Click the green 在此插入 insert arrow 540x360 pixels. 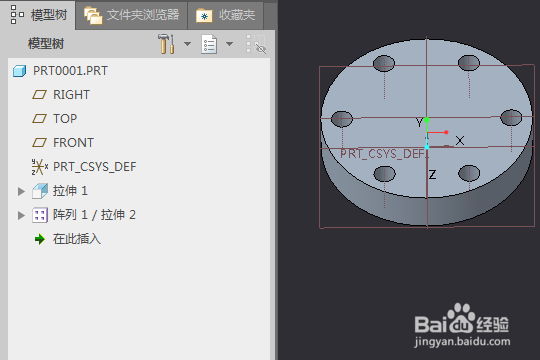click(x=40, y=239)
